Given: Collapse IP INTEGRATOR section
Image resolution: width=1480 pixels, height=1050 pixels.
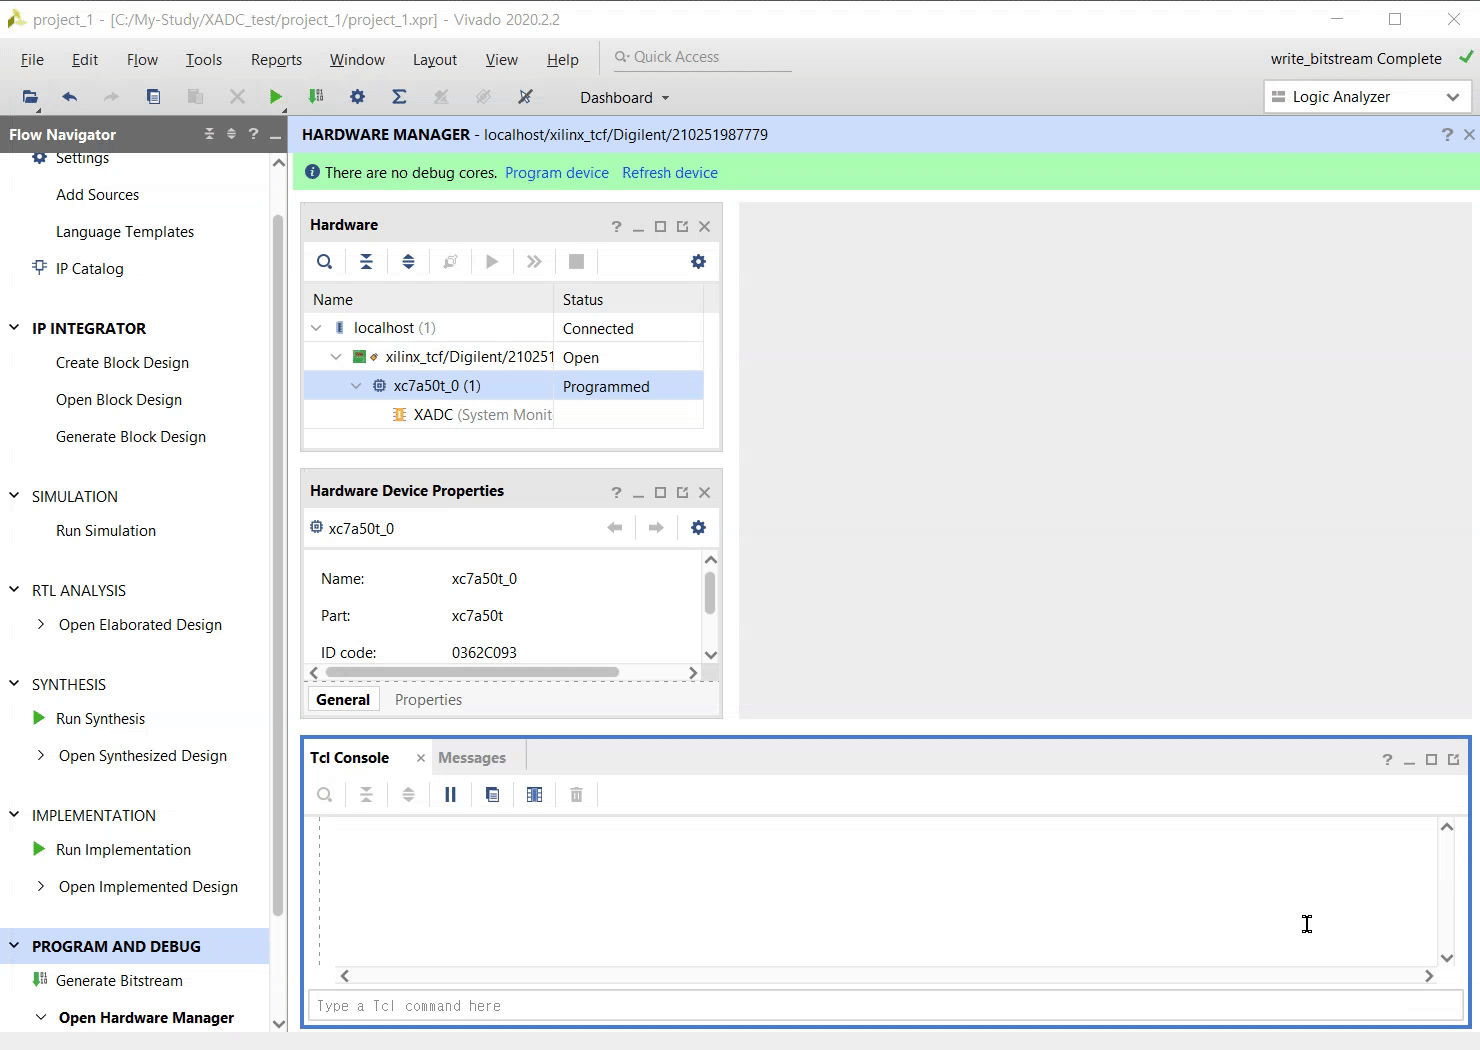Looking at the screenshot, I should (x=14, y=328).
